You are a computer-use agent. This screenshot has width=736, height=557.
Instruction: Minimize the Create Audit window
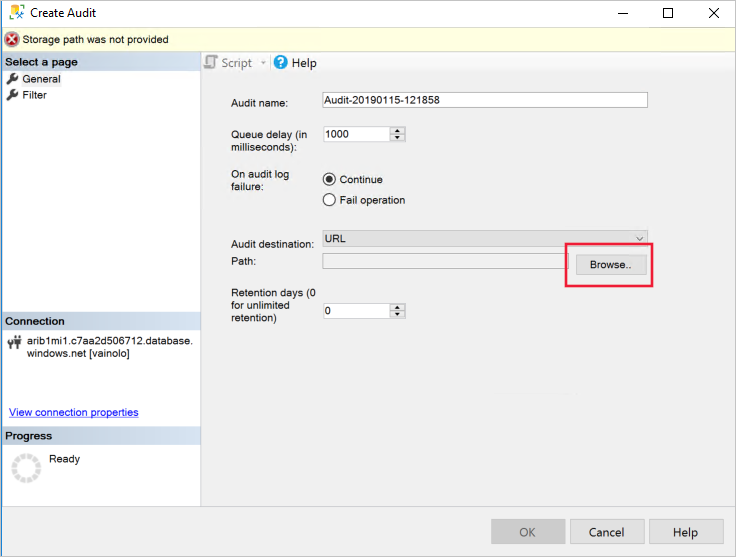tap(623, 13)
